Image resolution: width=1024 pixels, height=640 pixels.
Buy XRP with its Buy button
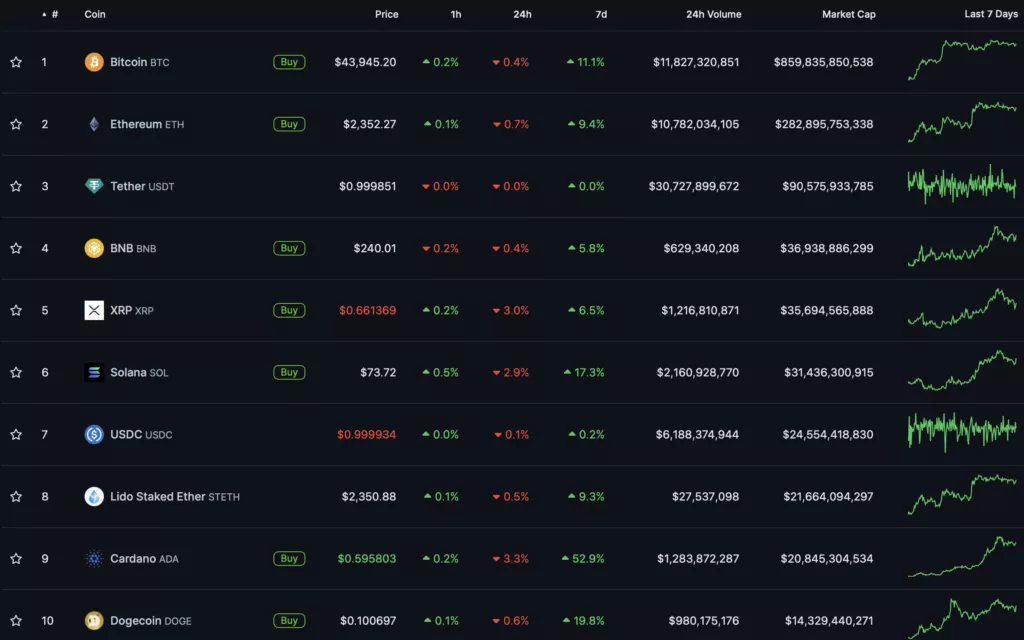289,310
